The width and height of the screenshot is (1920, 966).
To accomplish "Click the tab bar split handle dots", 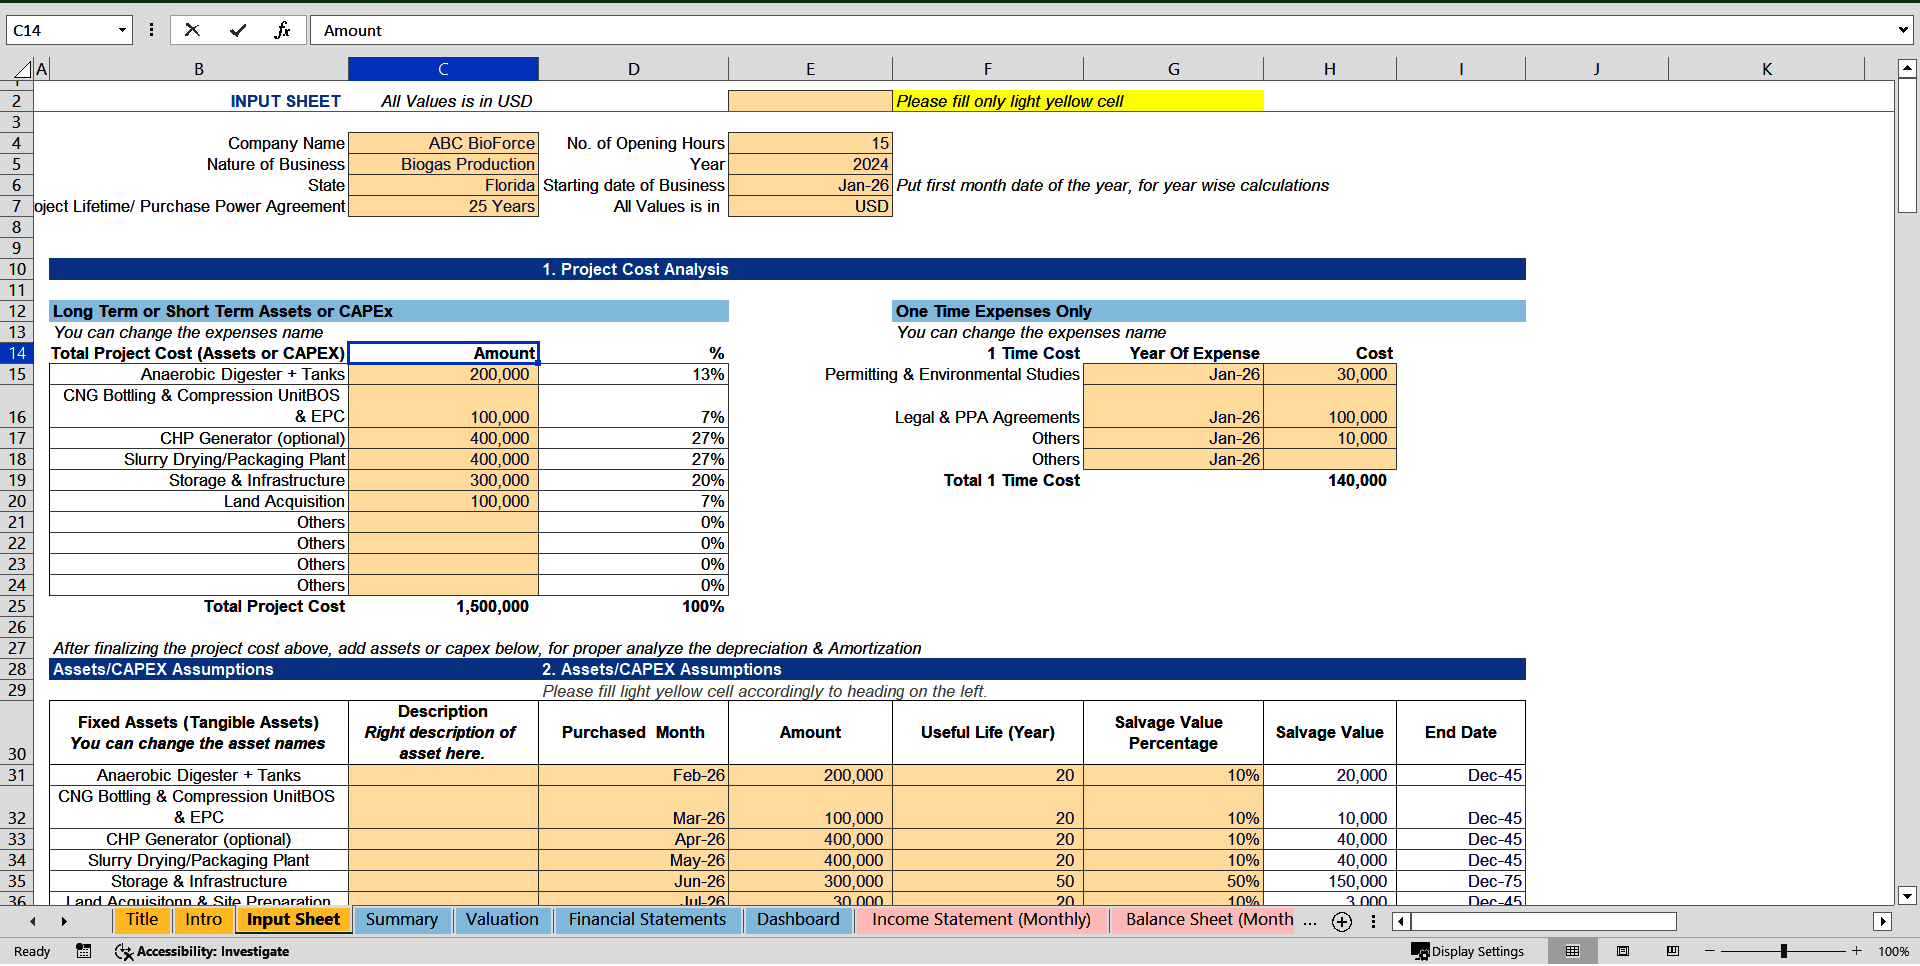I will [1373, 922].
